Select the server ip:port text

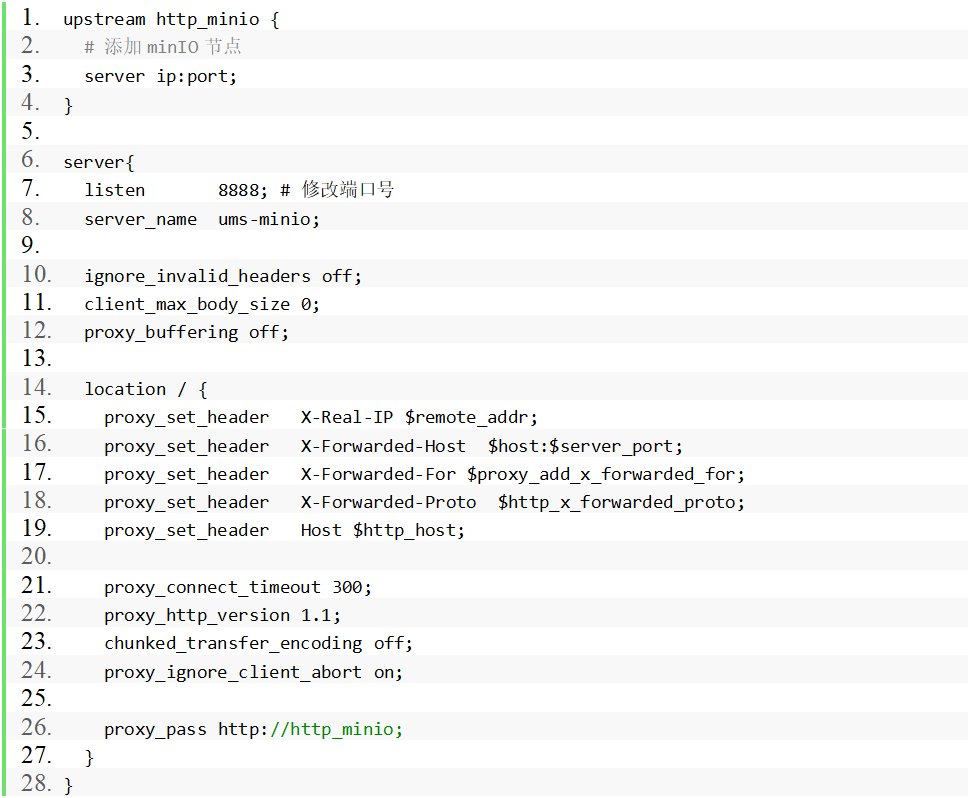tap(161, 76)
